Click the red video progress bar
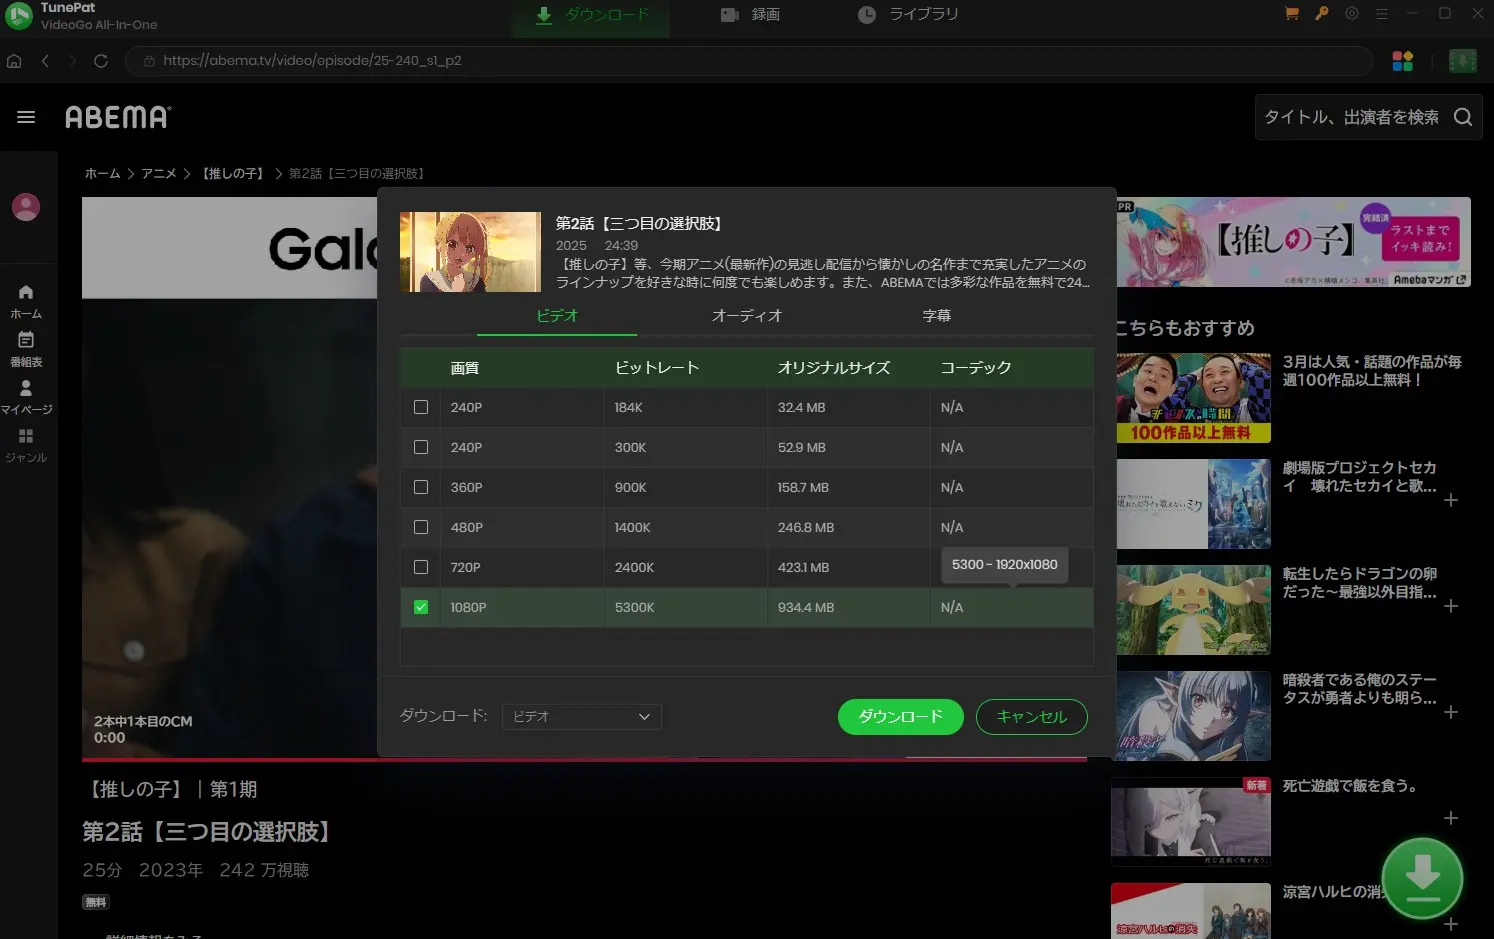This screenshot has width=1494, height=939. pyautogui.click(x=584, y=760)
